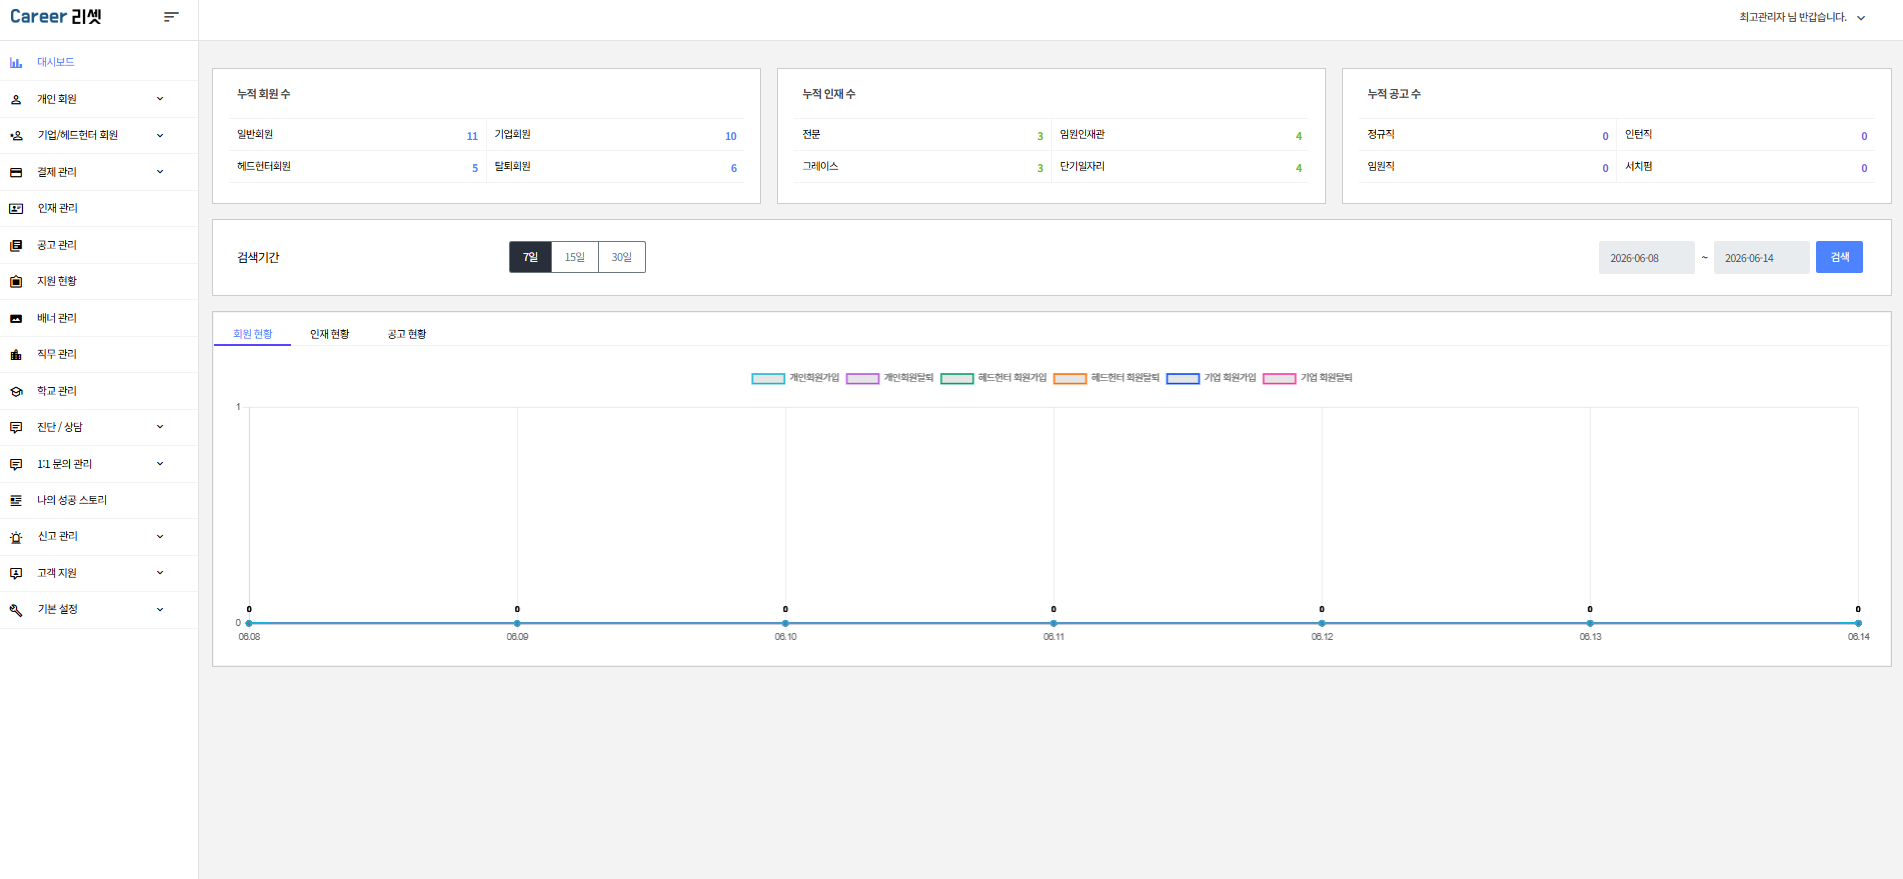The width and height of the screenshot is (1903, 879).
Task: Click the 신고 관리 siren icon
Action: coord(16,537)
